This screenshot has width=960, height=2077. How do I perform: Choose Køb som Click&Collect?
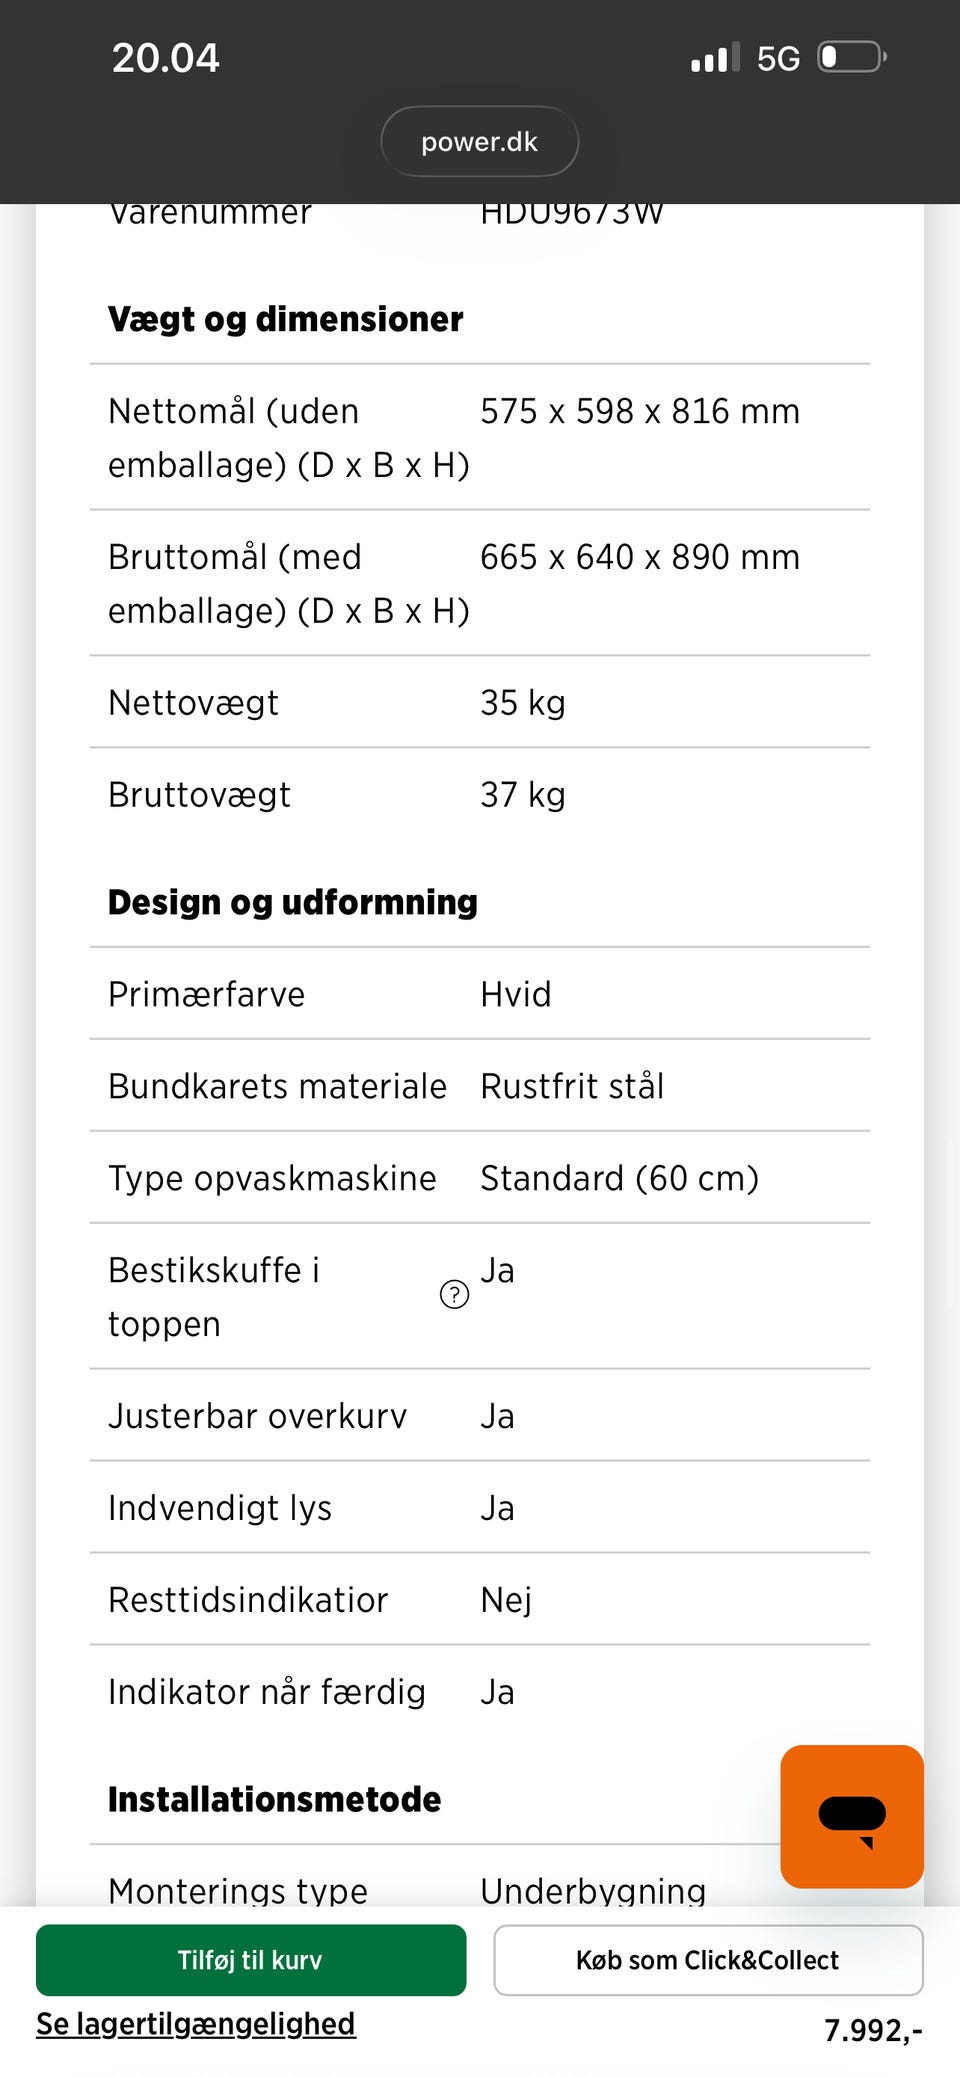tap(708, 1960)
